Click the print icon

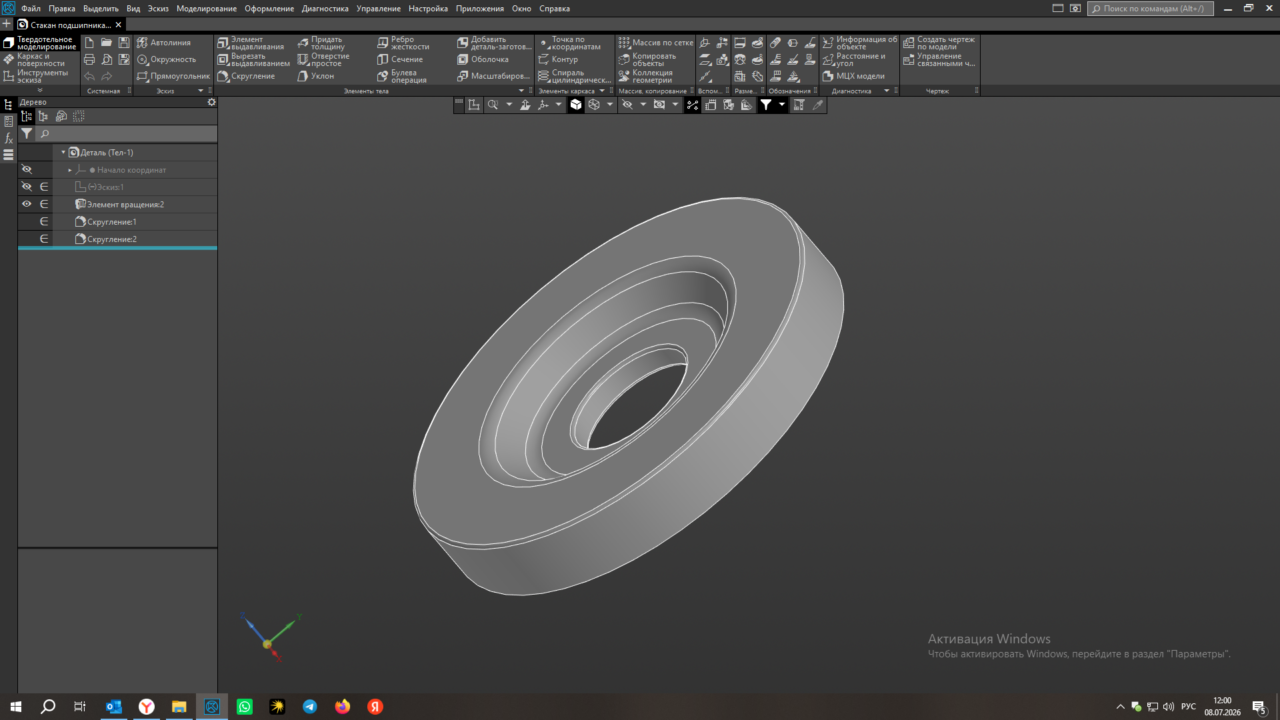tap(90, 59)
